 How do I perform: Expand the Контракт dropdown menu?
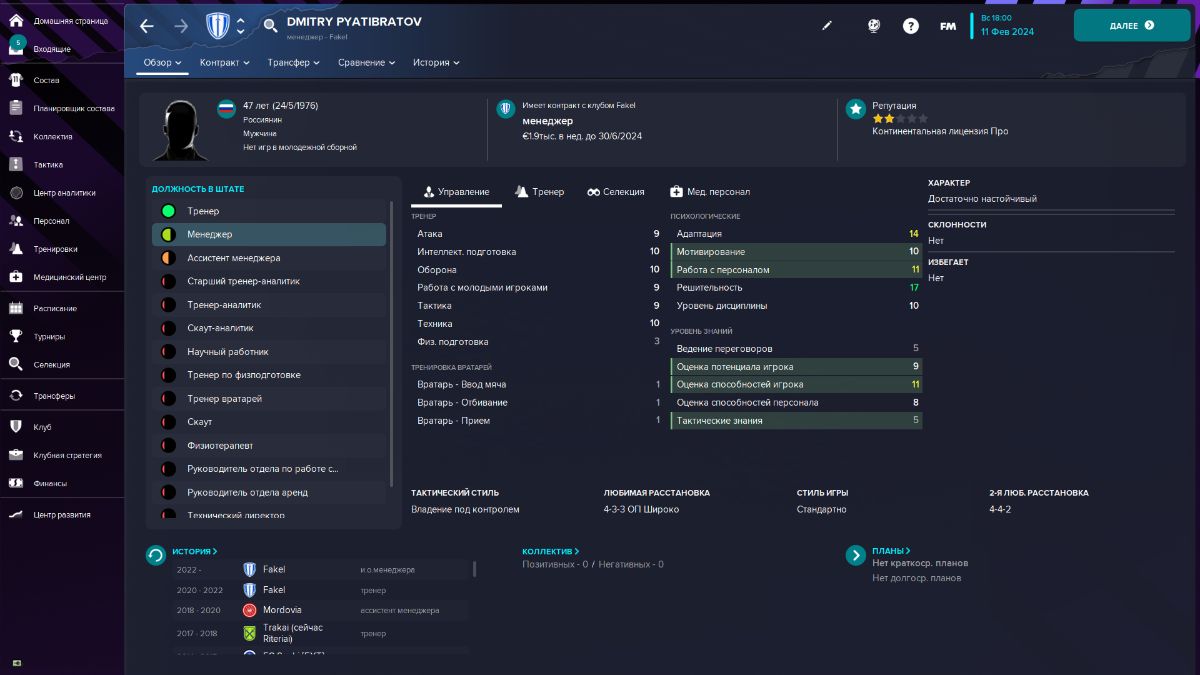click(225, 62)
